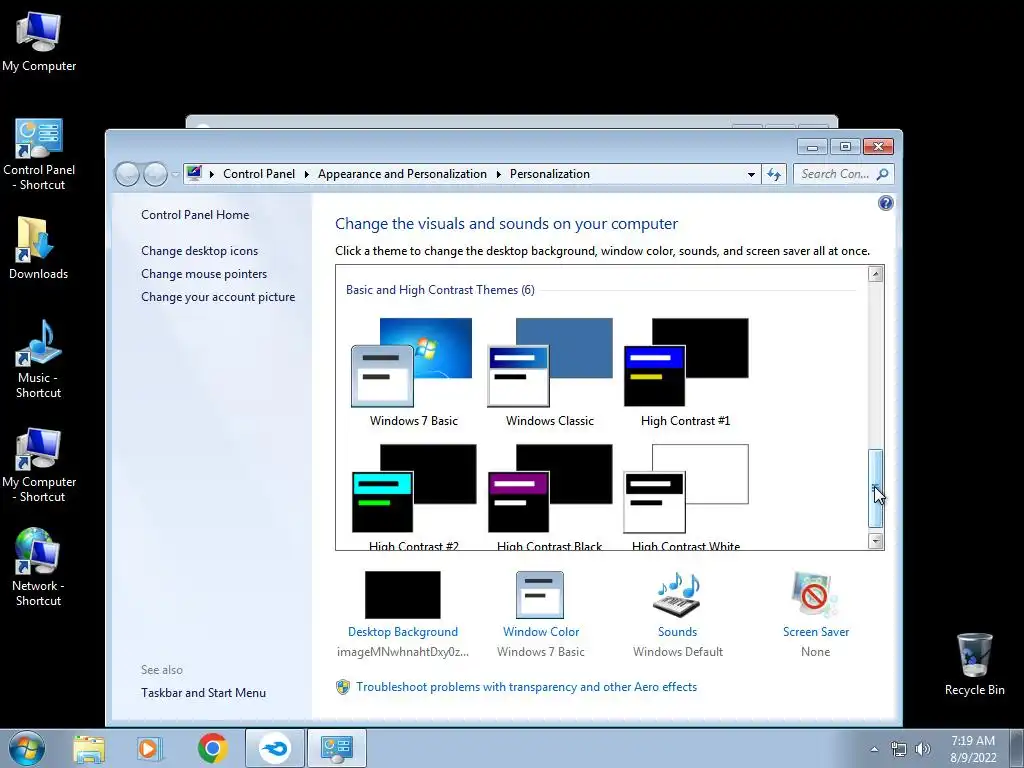The height and width of the screenshot is (768, 1024).
Task: Select the High Contrast White theme
Action: (686, 496)
